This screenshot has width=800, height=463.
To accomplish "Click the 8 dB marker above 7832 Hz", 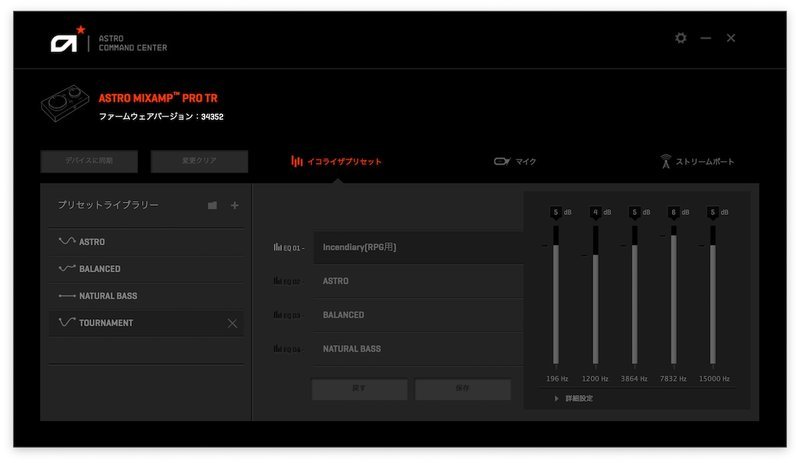I will pos(673,212).
